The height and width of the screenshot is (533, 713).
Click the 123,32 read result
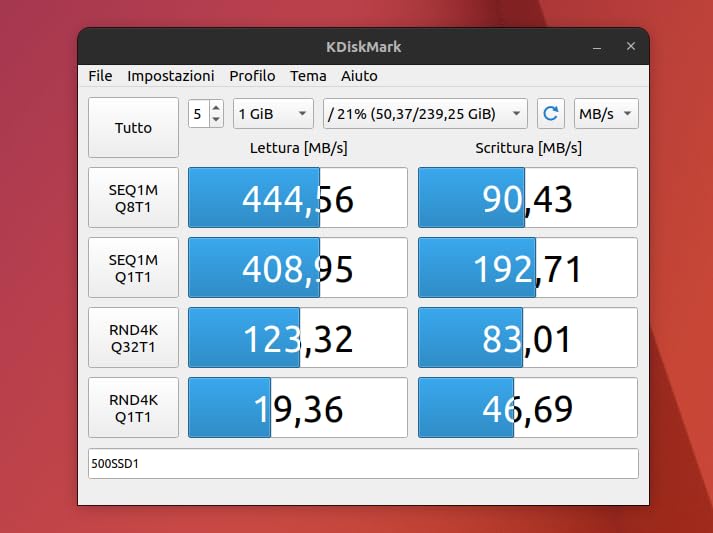pos(298,338)
